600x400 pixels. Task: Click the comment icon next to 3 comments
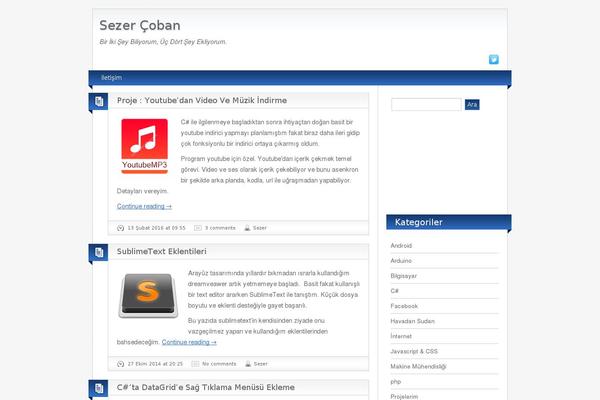(197, 228)
